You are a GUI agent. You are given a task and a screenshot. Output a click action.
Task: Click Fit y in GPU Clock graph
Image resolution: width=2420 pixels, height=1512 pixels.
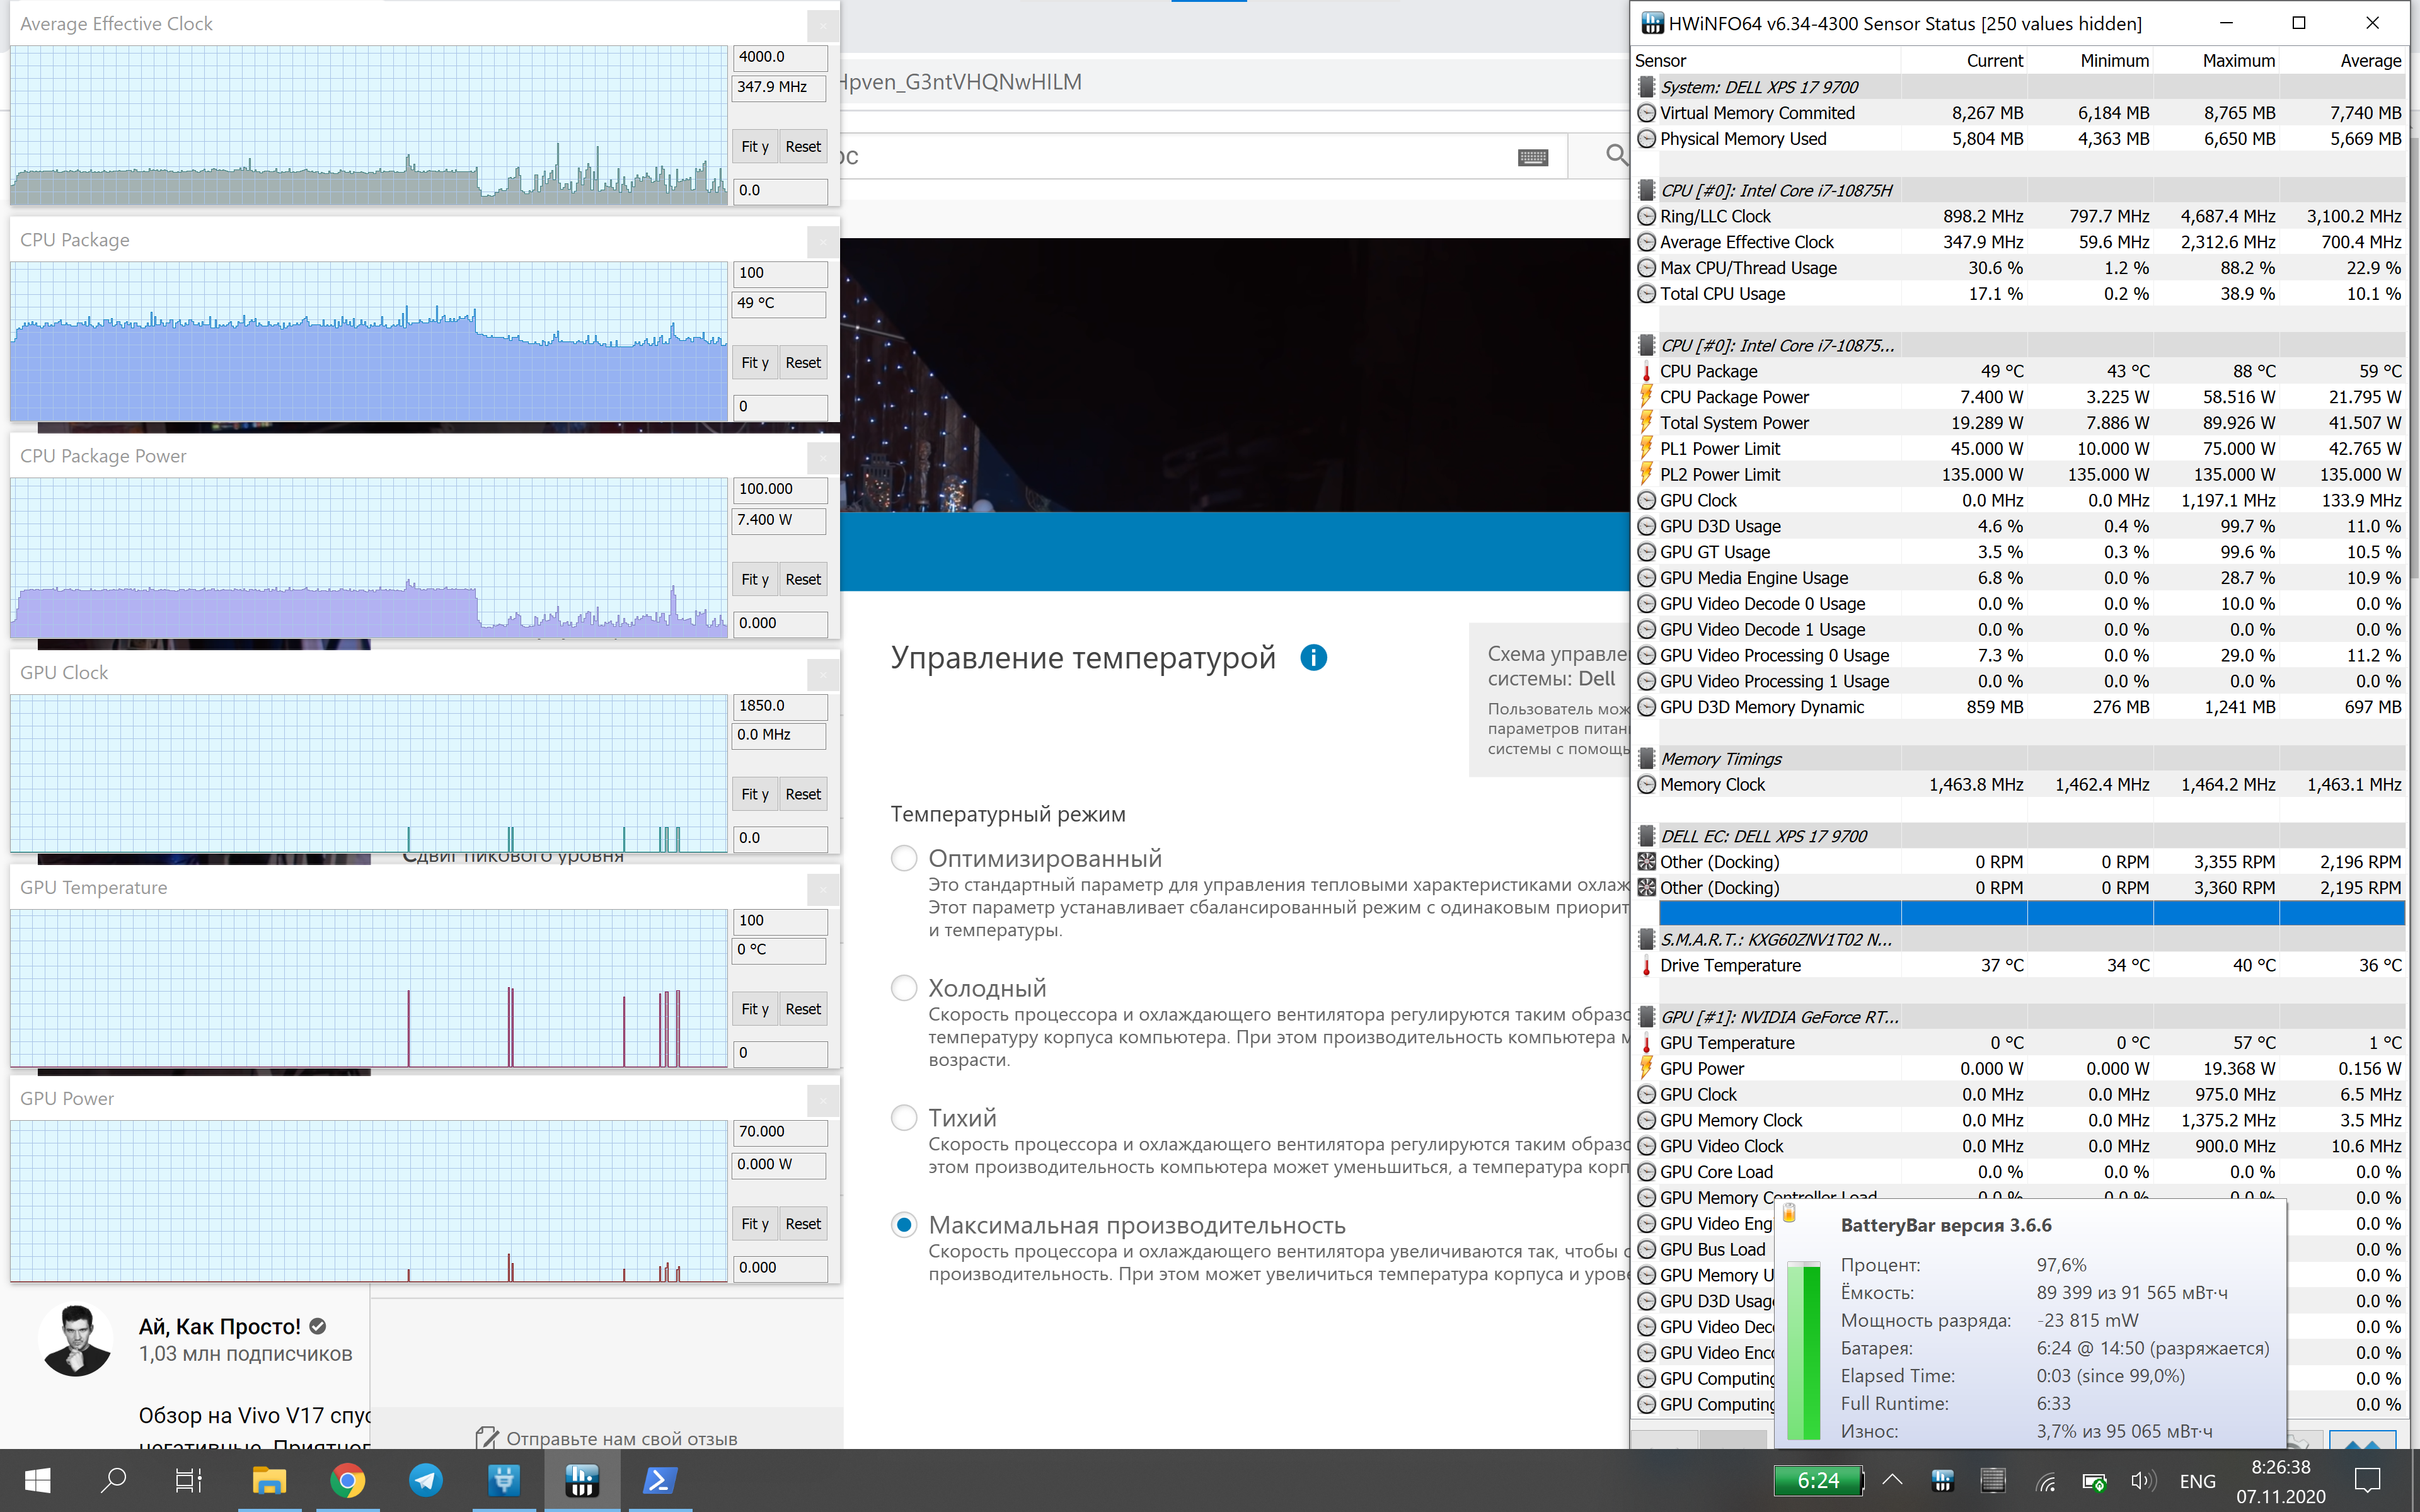coord(755,794)
